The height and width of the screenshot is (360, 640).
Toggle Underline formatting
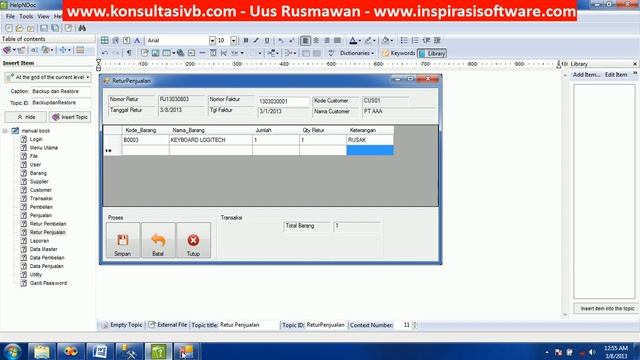[267, 40]
